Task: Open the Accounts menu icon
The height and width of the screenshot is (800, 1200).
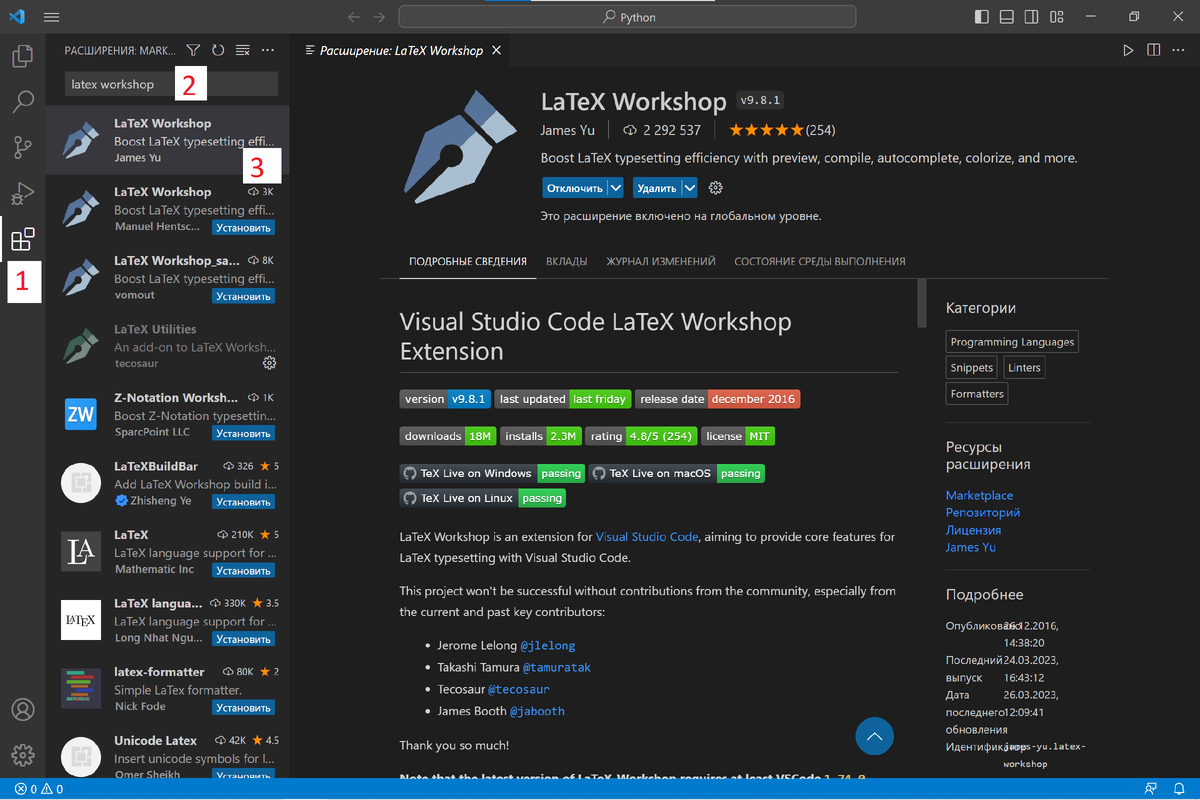Action: point(22,709)
